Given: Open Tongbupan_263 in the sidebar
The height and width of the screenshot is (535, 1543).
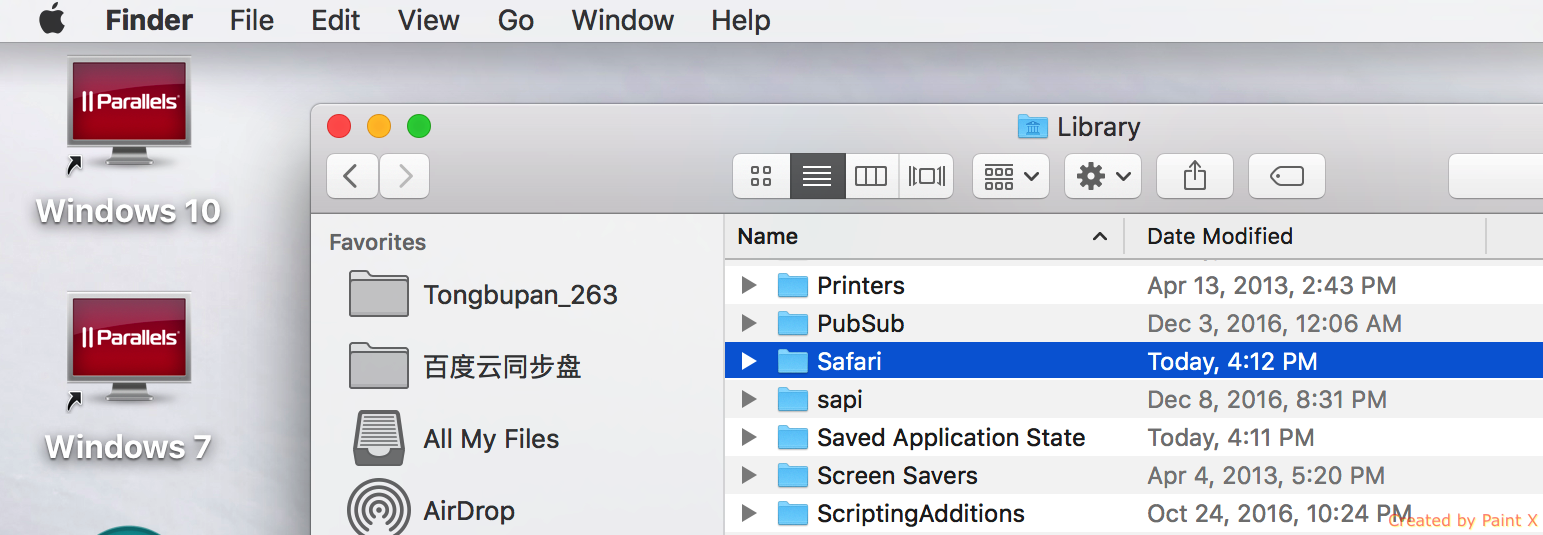Looking at the screenshot, I should [520, 295].
